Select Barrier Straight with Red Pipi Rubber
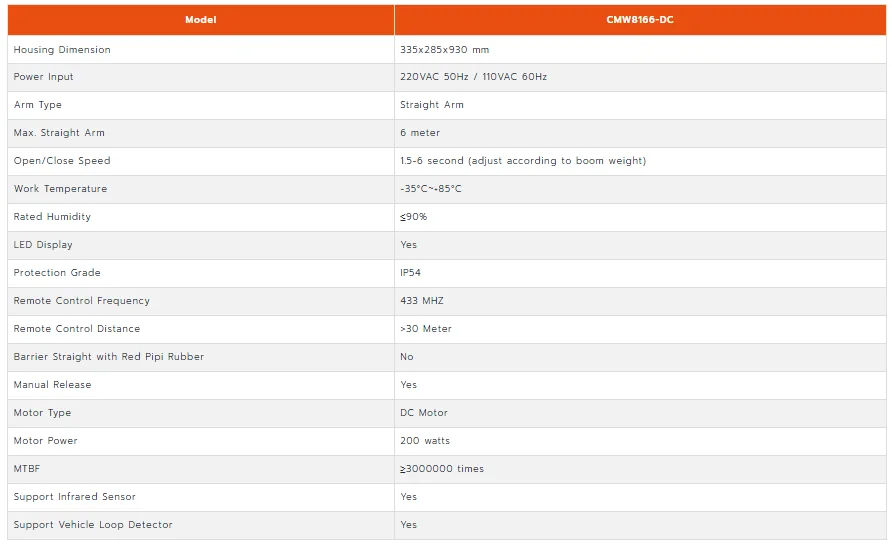Screen dimensions: 892x544 tap(109, 357)
